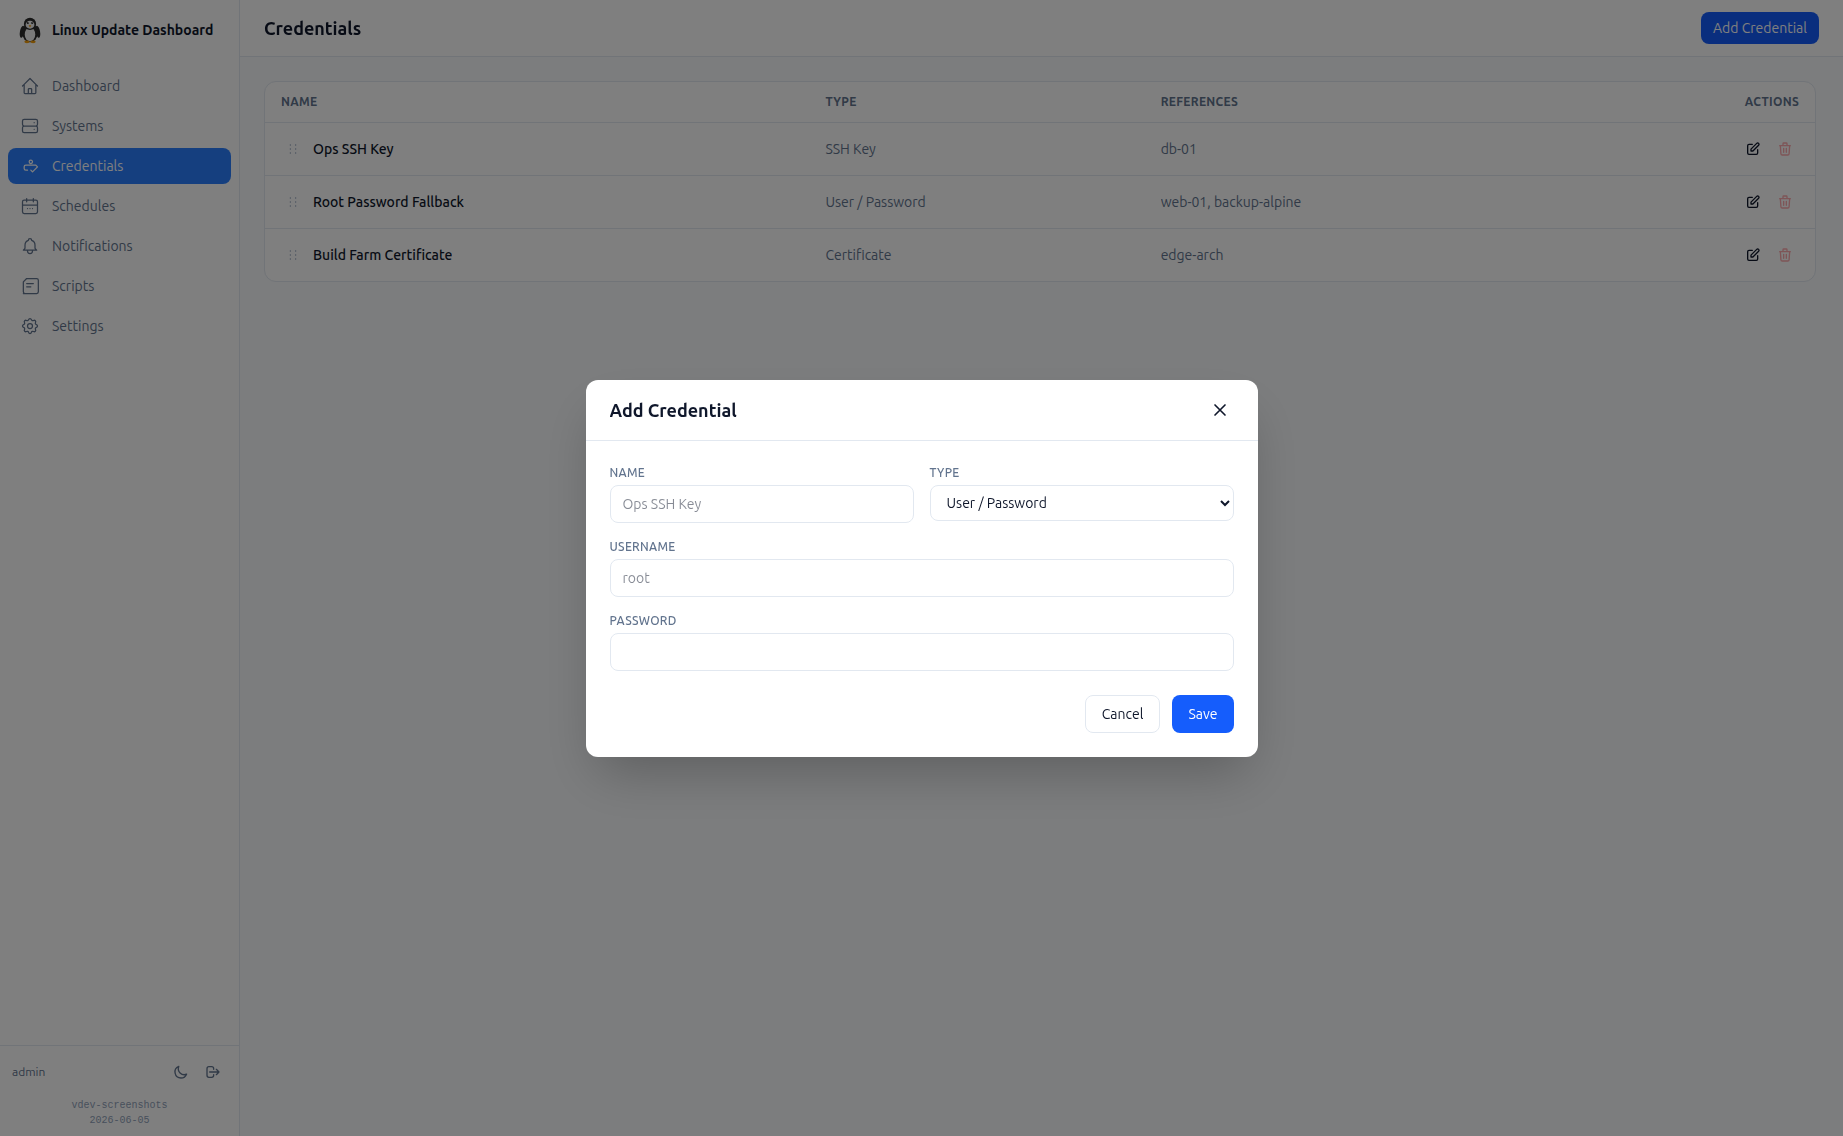Open the Schedules section
The image size is (1843, 1136).
[x=119, y=206]
